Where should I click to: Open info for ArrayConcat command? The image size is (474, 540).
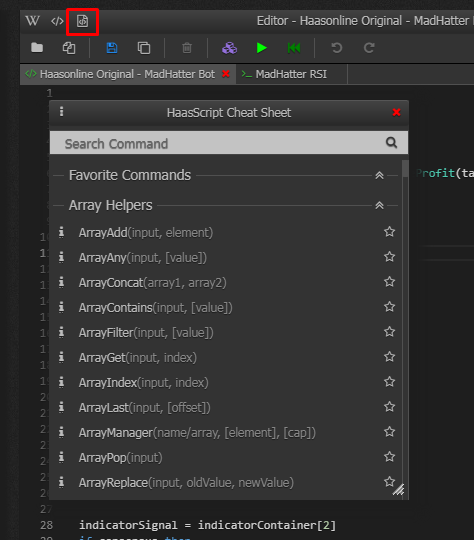pyautogui.click(x=61, y=282)
